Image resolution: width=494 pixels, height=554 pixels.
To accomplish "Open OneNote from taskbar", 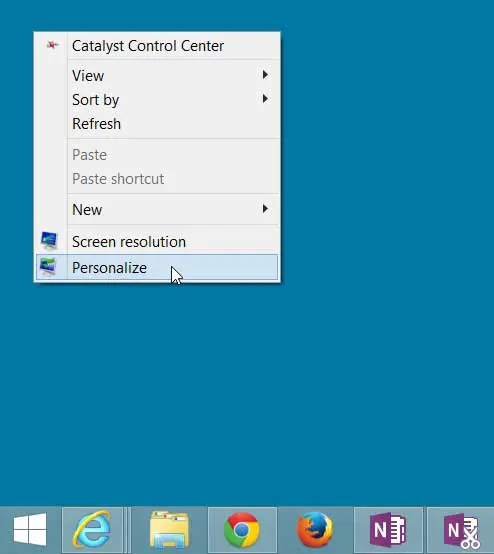I will (x=388, y=530).
